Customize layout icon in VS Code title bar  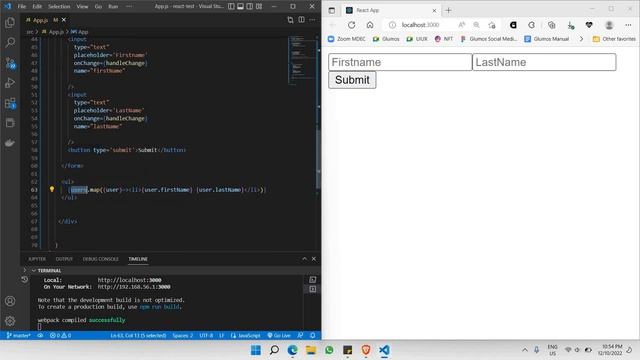point(259,7)
